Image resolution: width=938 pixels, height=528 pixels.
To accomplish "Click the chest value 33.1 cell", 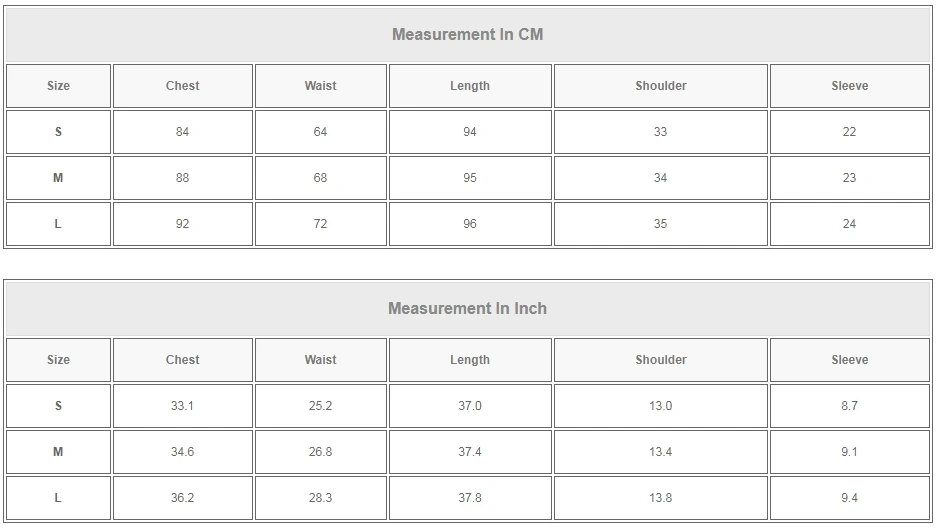I will (182, 406).
